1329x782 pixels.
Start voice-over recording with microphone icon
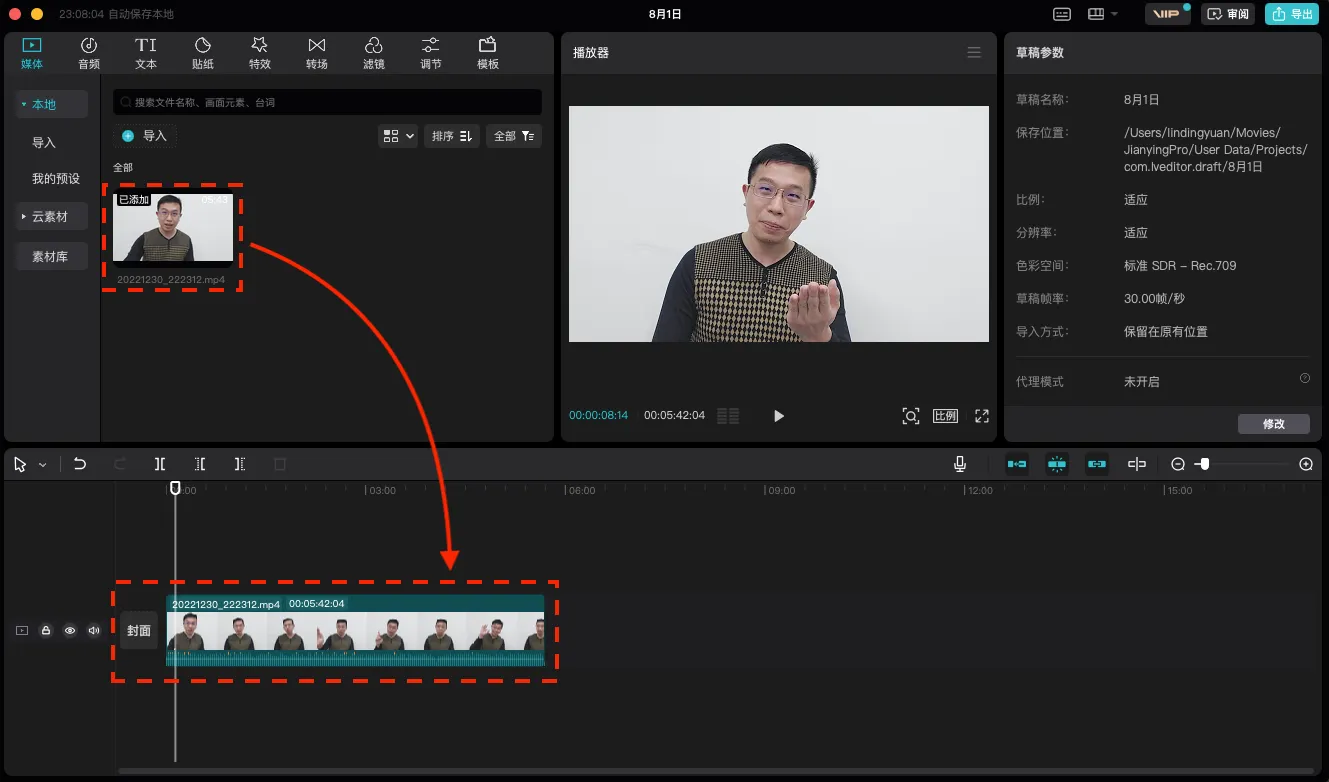click(x=960, y=464)
